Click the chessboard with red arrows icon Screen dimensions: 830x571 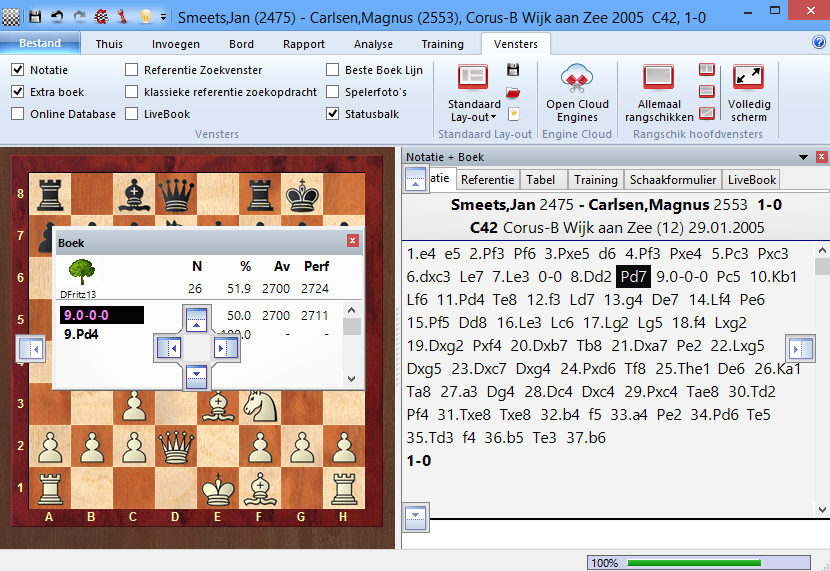[101, 17]
